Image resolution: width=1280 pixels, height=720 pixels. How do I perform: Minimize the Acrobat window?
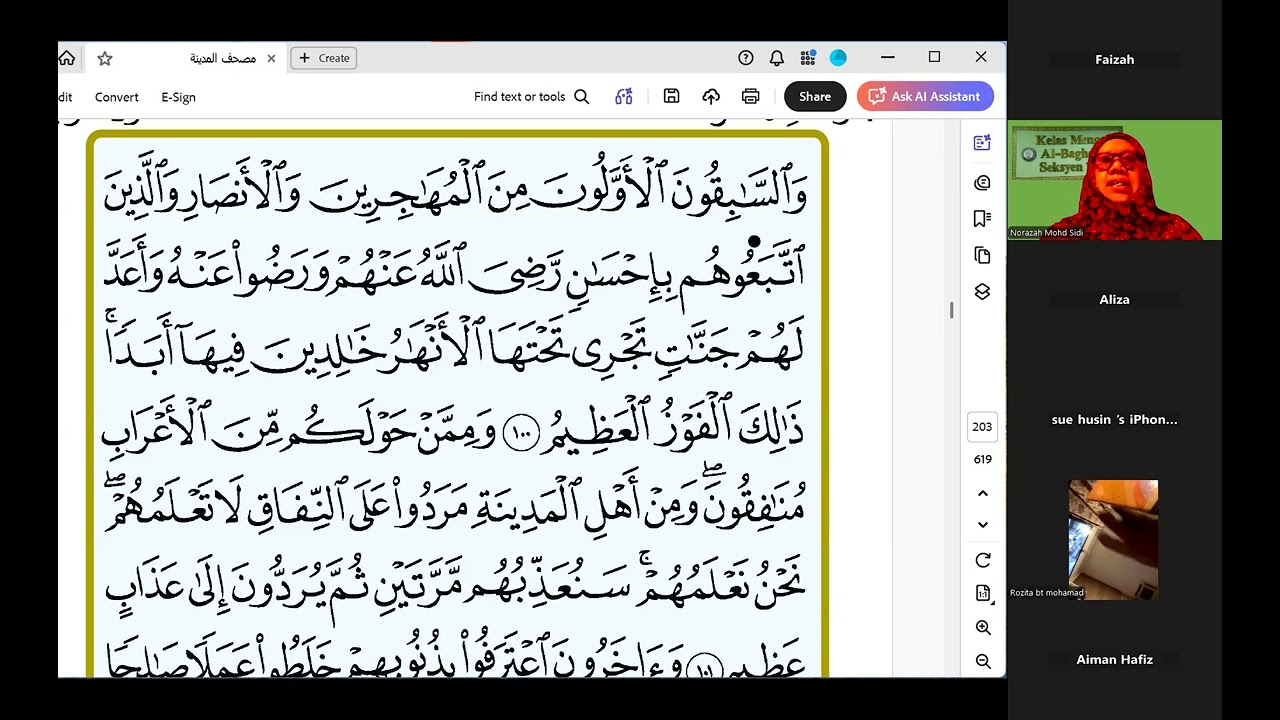click(887, 57)
